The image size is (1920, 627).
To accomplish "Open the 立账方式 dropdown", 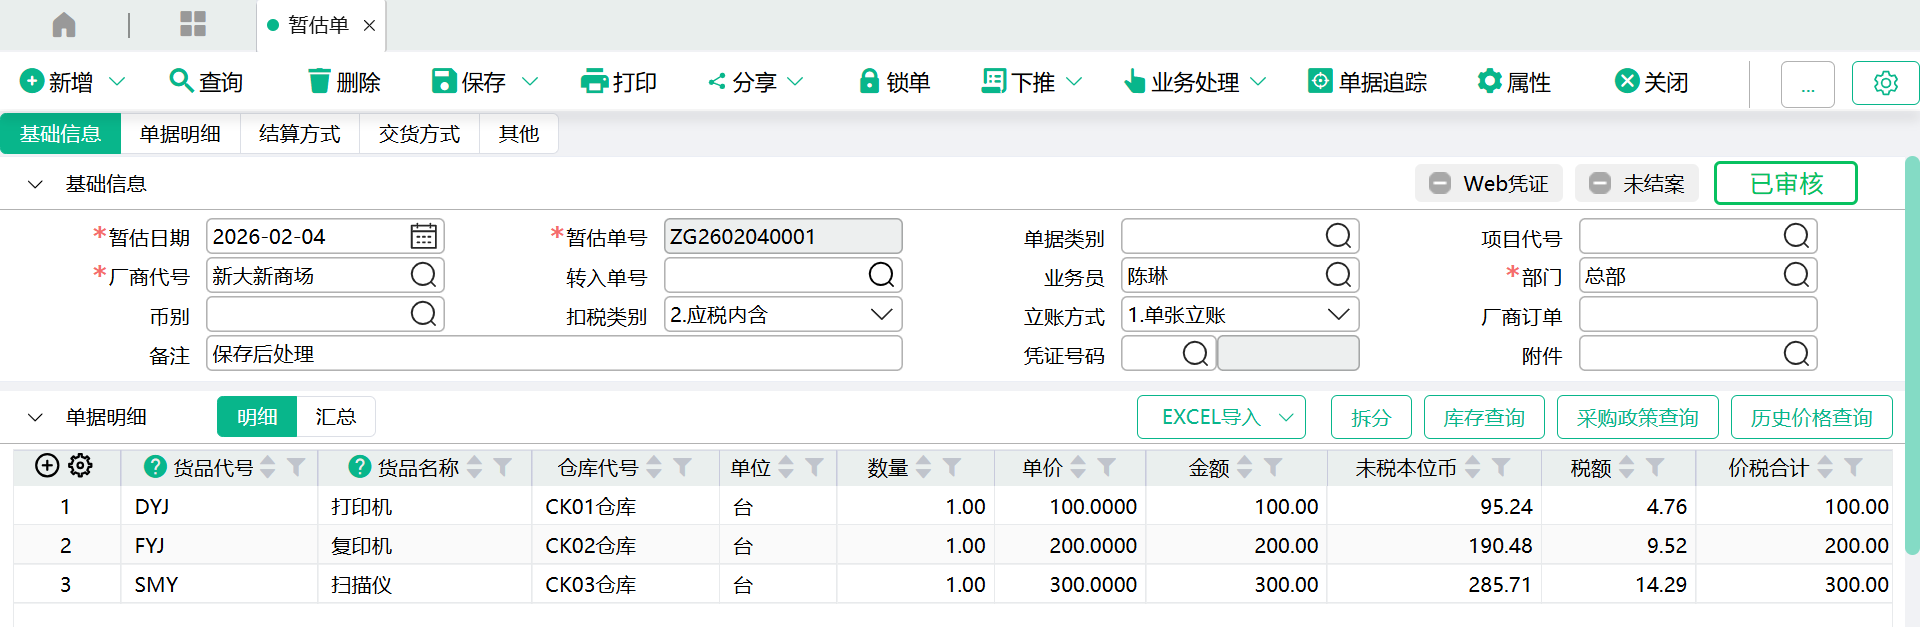I will coord(1338,315).
